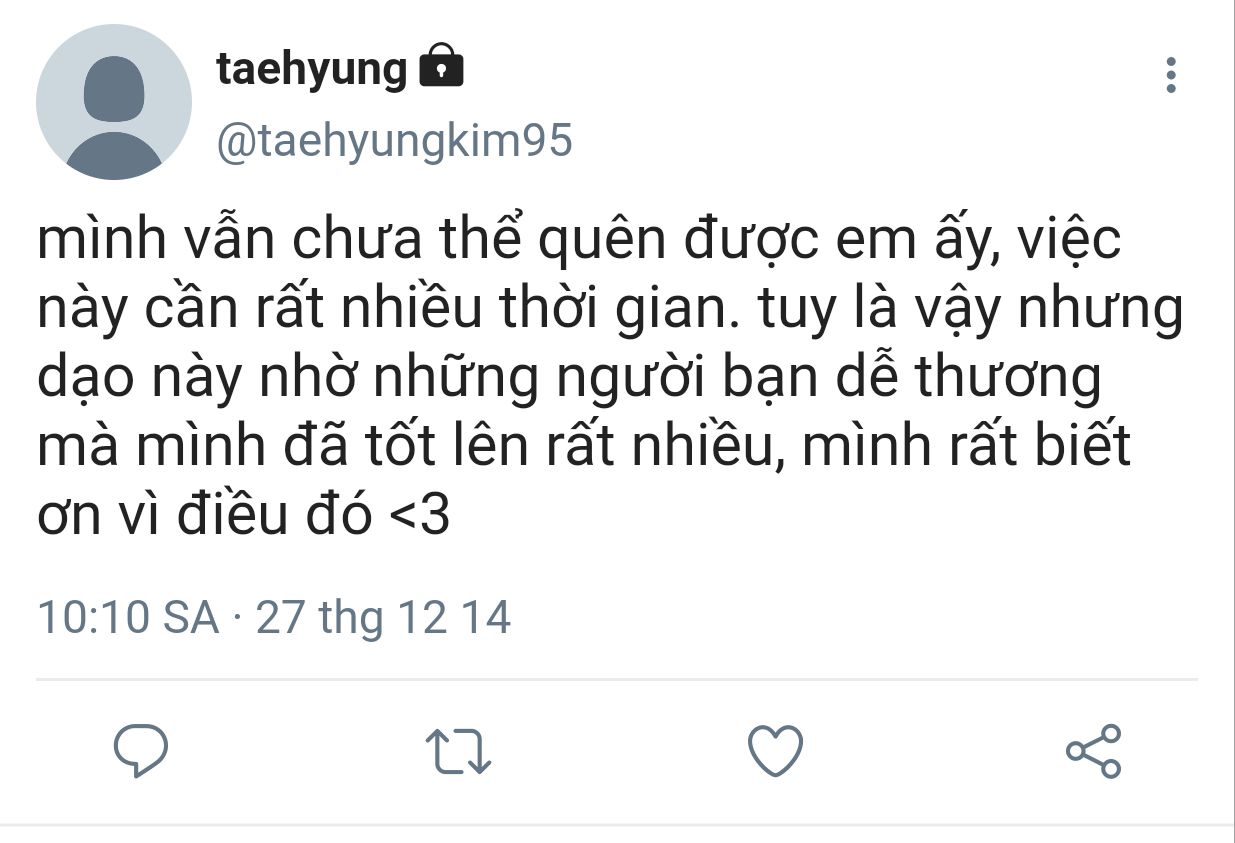Image resolution: width=1235 pixels, height=843 pixels.
Task: Click the "10:10 SA" timestamp
Action: 128,617
